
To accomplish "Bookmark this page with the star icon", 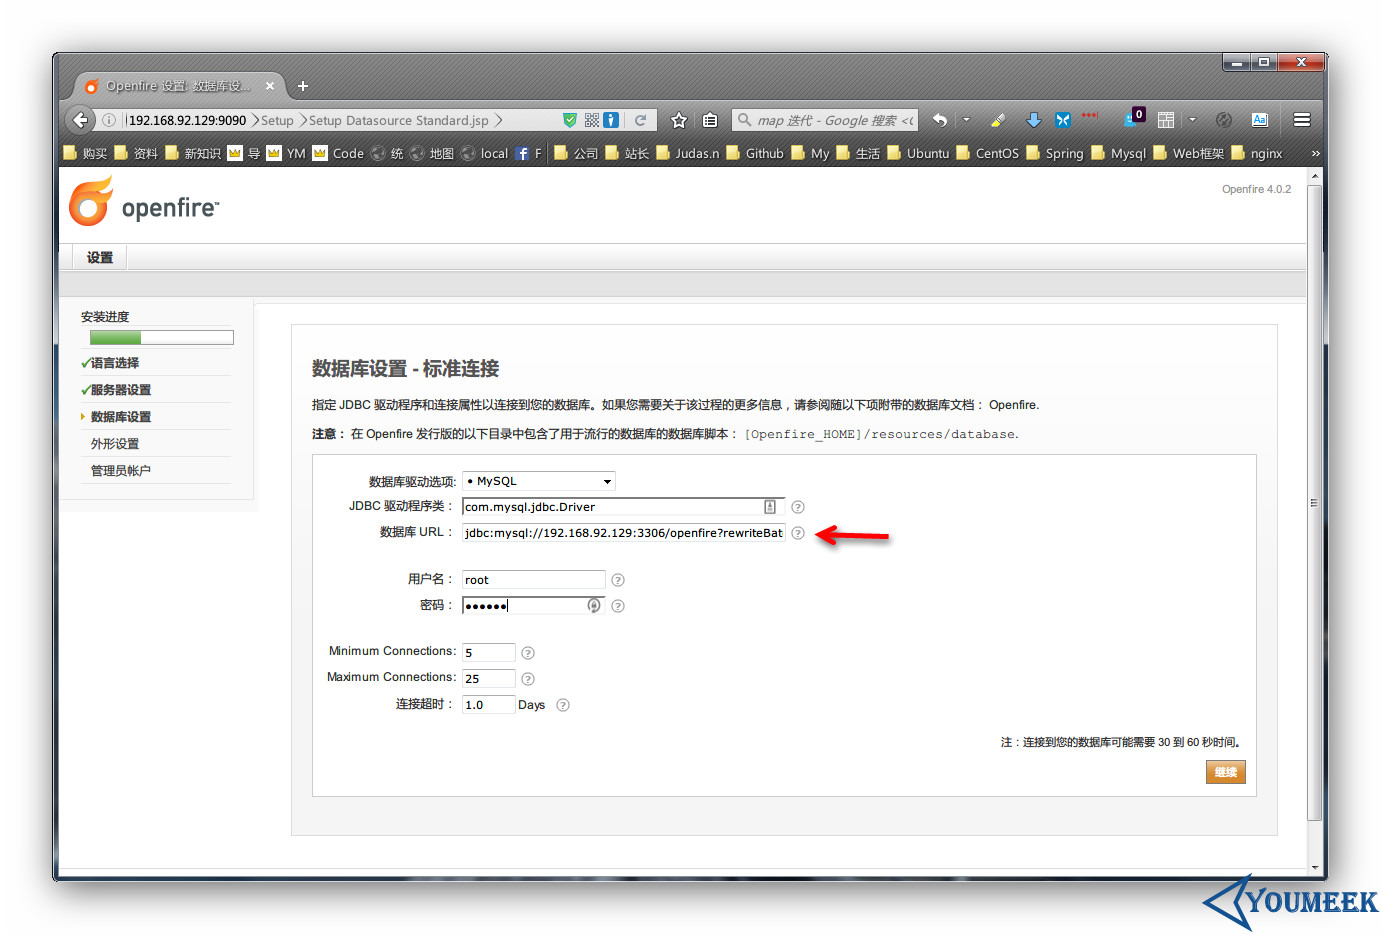I will click(679, 120).
